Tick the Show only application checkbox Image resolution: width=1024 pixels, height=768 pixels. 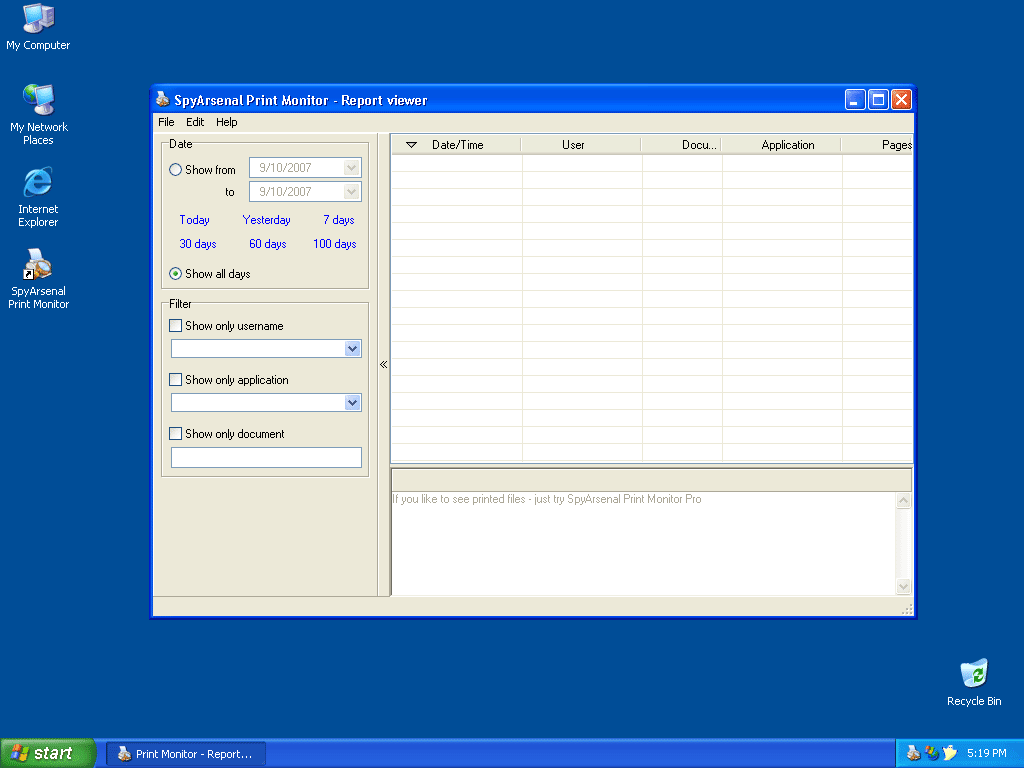click(176, 380)
